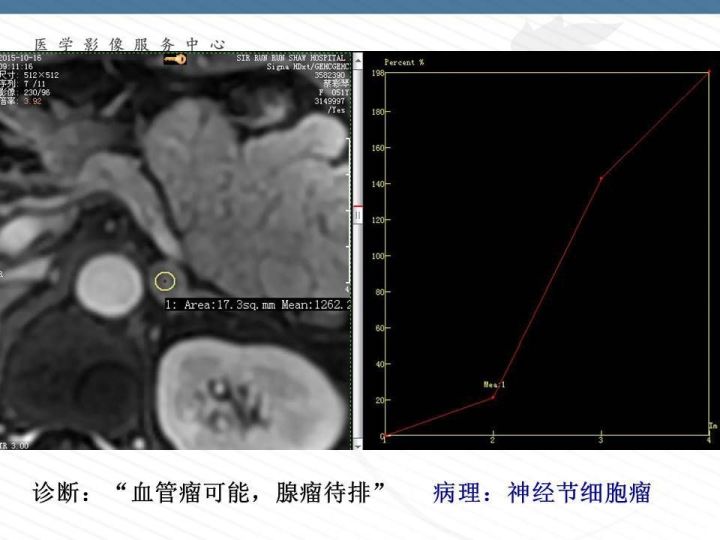Click the image size value 512×512
Image resolution: width=720 pixels, height=540 pixels.
pyautogui.click(x=41, y=75)
